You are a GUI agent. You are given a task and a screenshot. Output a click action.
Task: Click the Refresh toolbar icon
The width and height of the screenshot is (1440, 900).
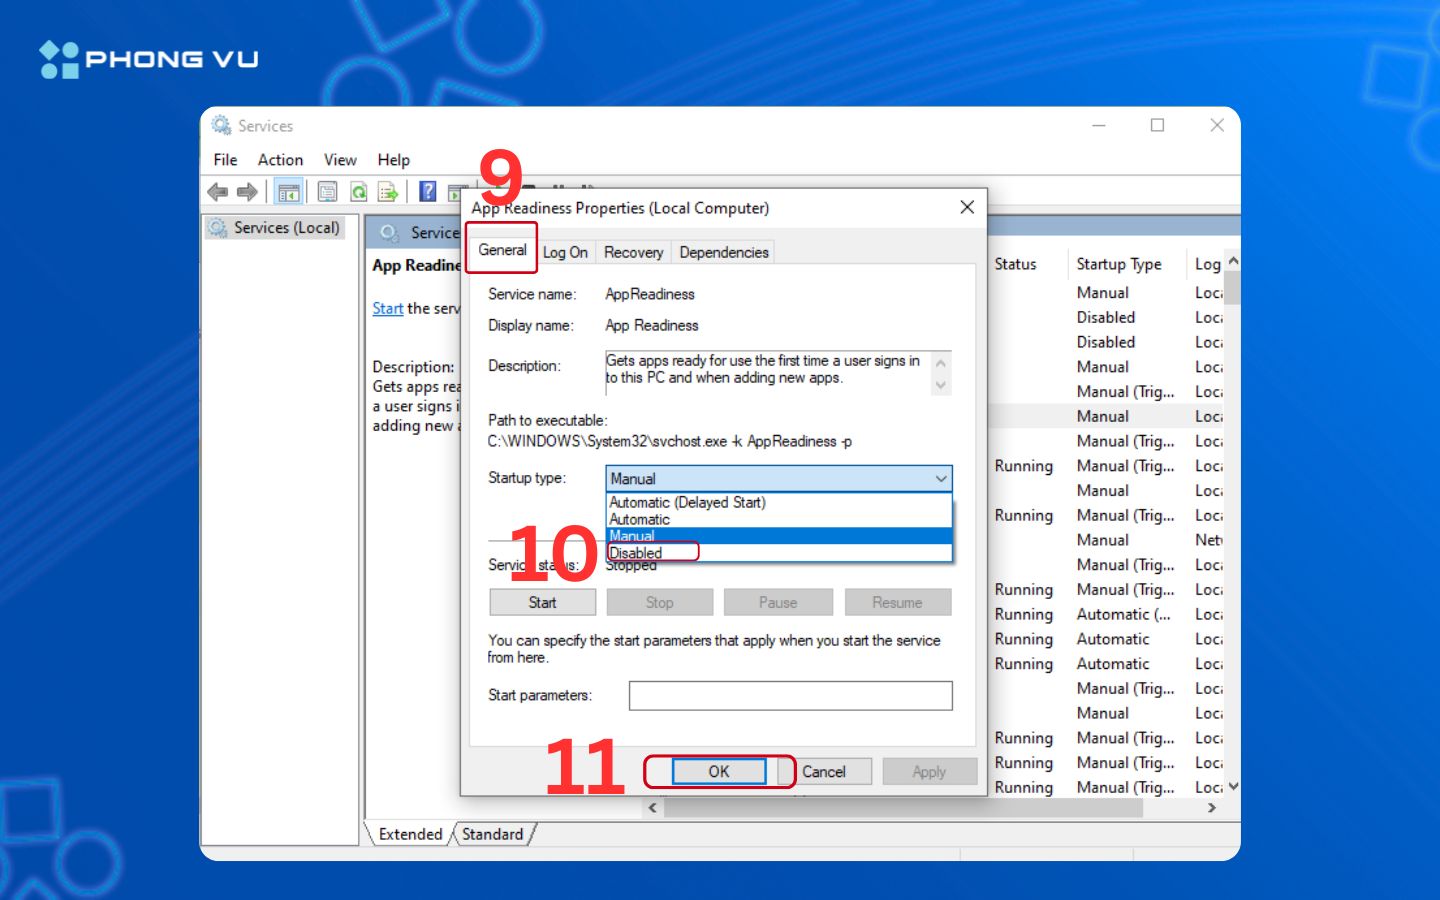(x=358, y=192)
